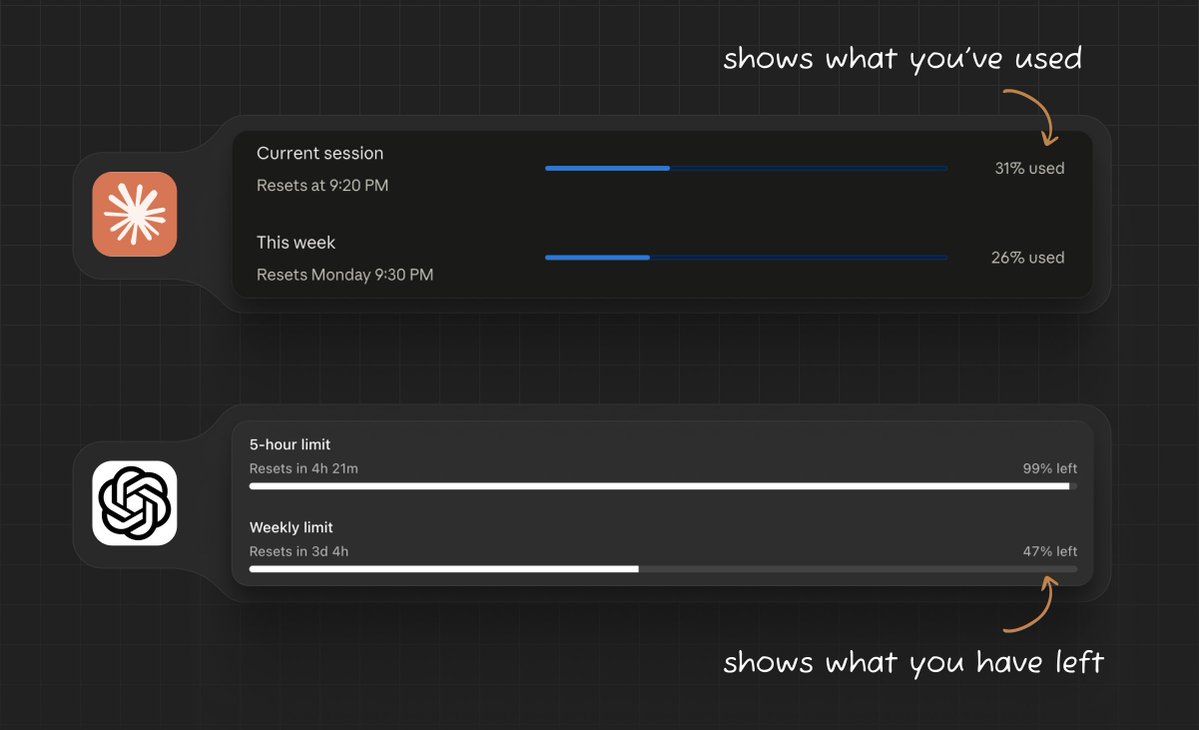The height and width of the screenshot is (730, 1199).
Task: Click the "shows what you have left" caption
Action: coord(913,662)
